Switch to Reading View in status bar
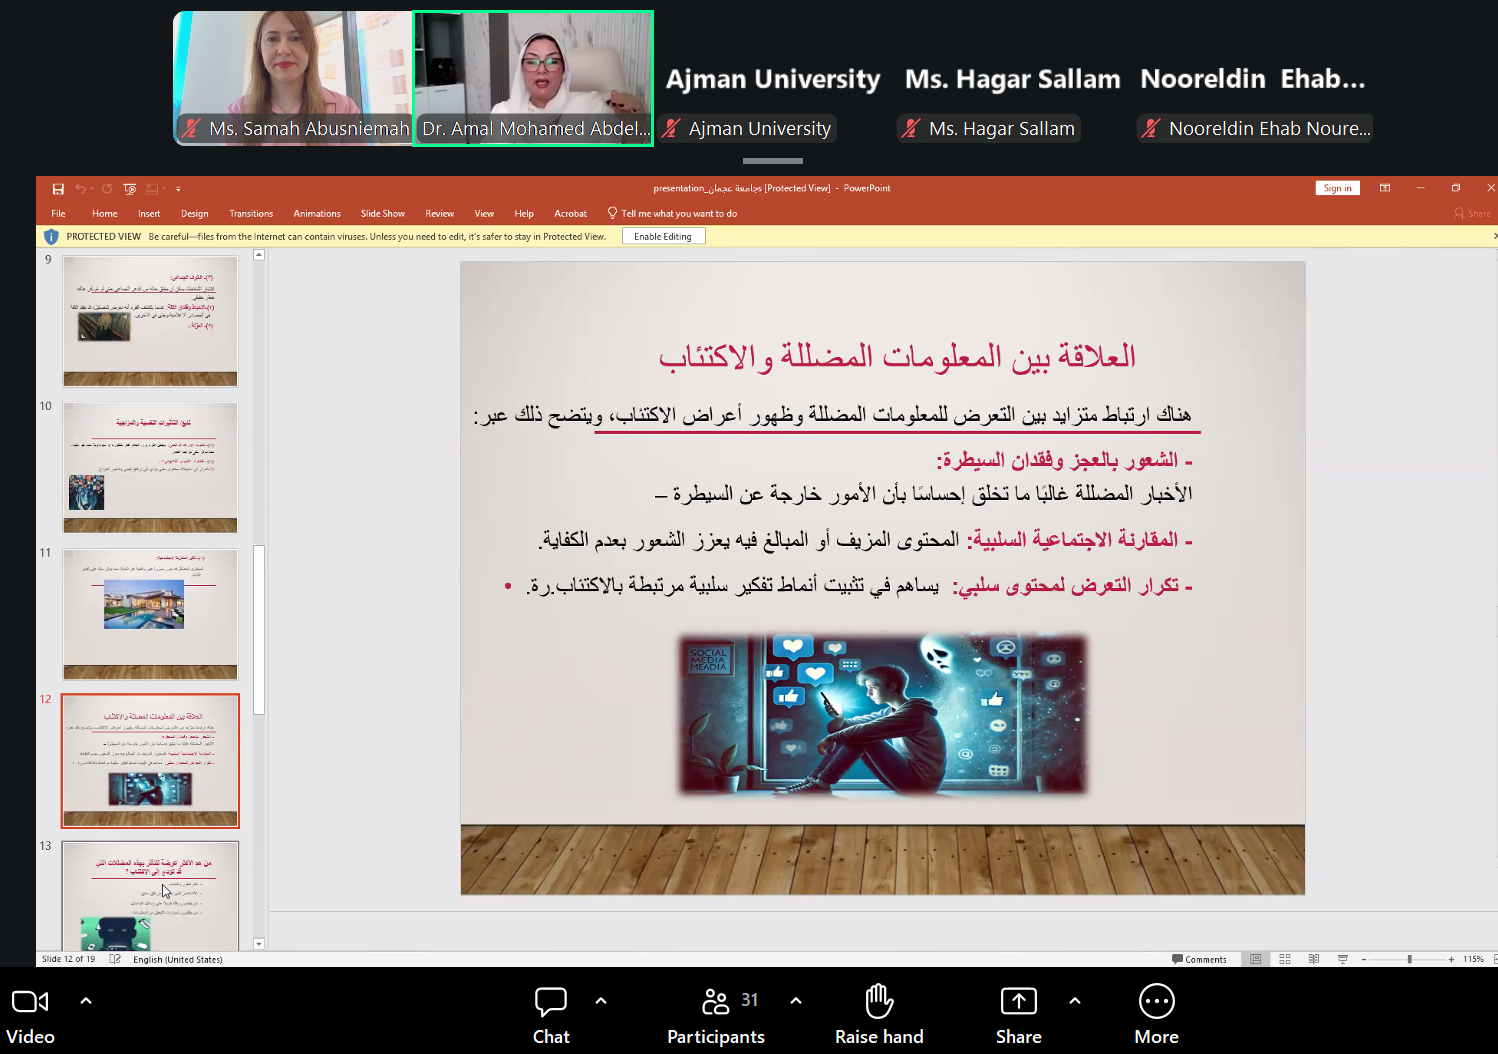The image size is (1498, 1054). (1314, 959)
